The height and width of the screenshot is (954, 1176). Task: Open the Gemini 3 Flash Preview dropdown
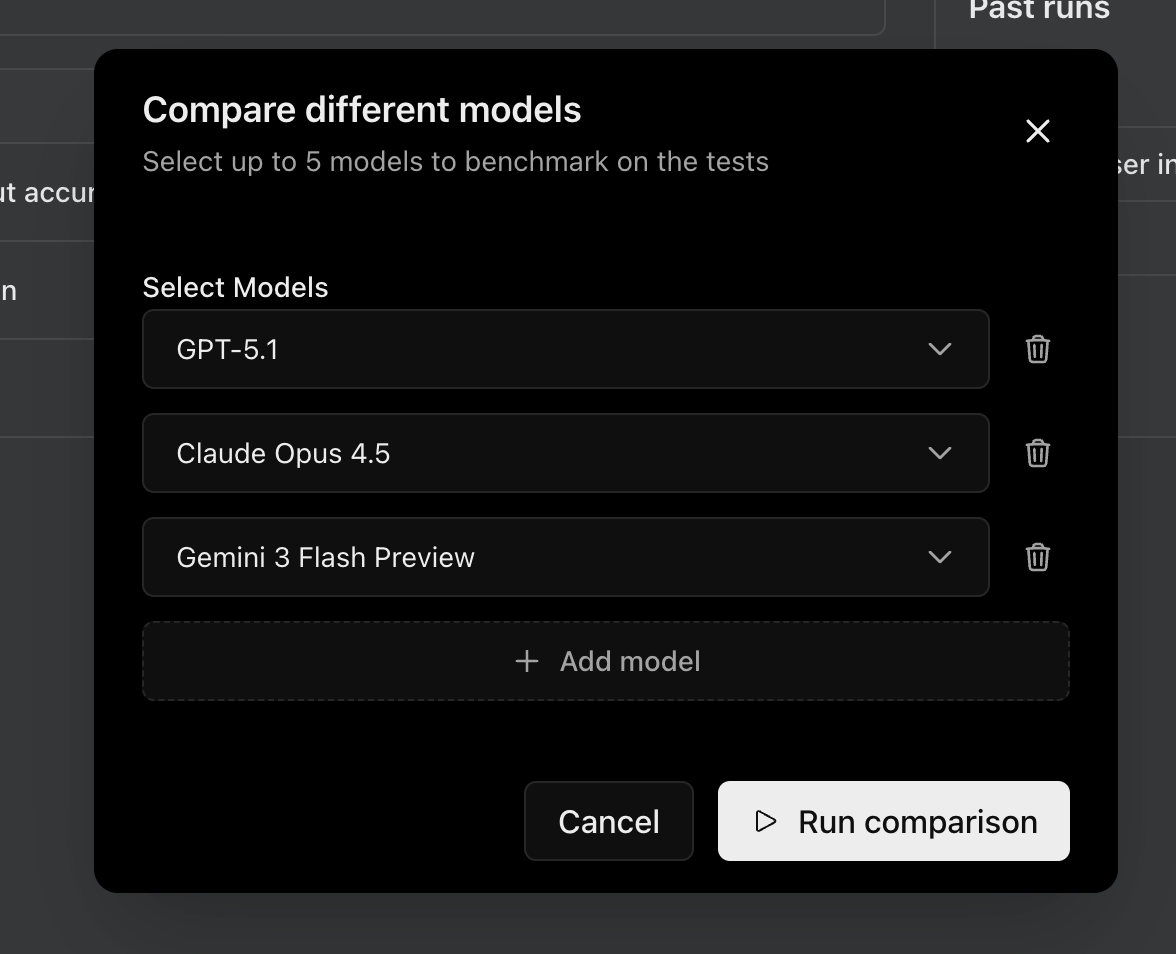tap(938, 557)
